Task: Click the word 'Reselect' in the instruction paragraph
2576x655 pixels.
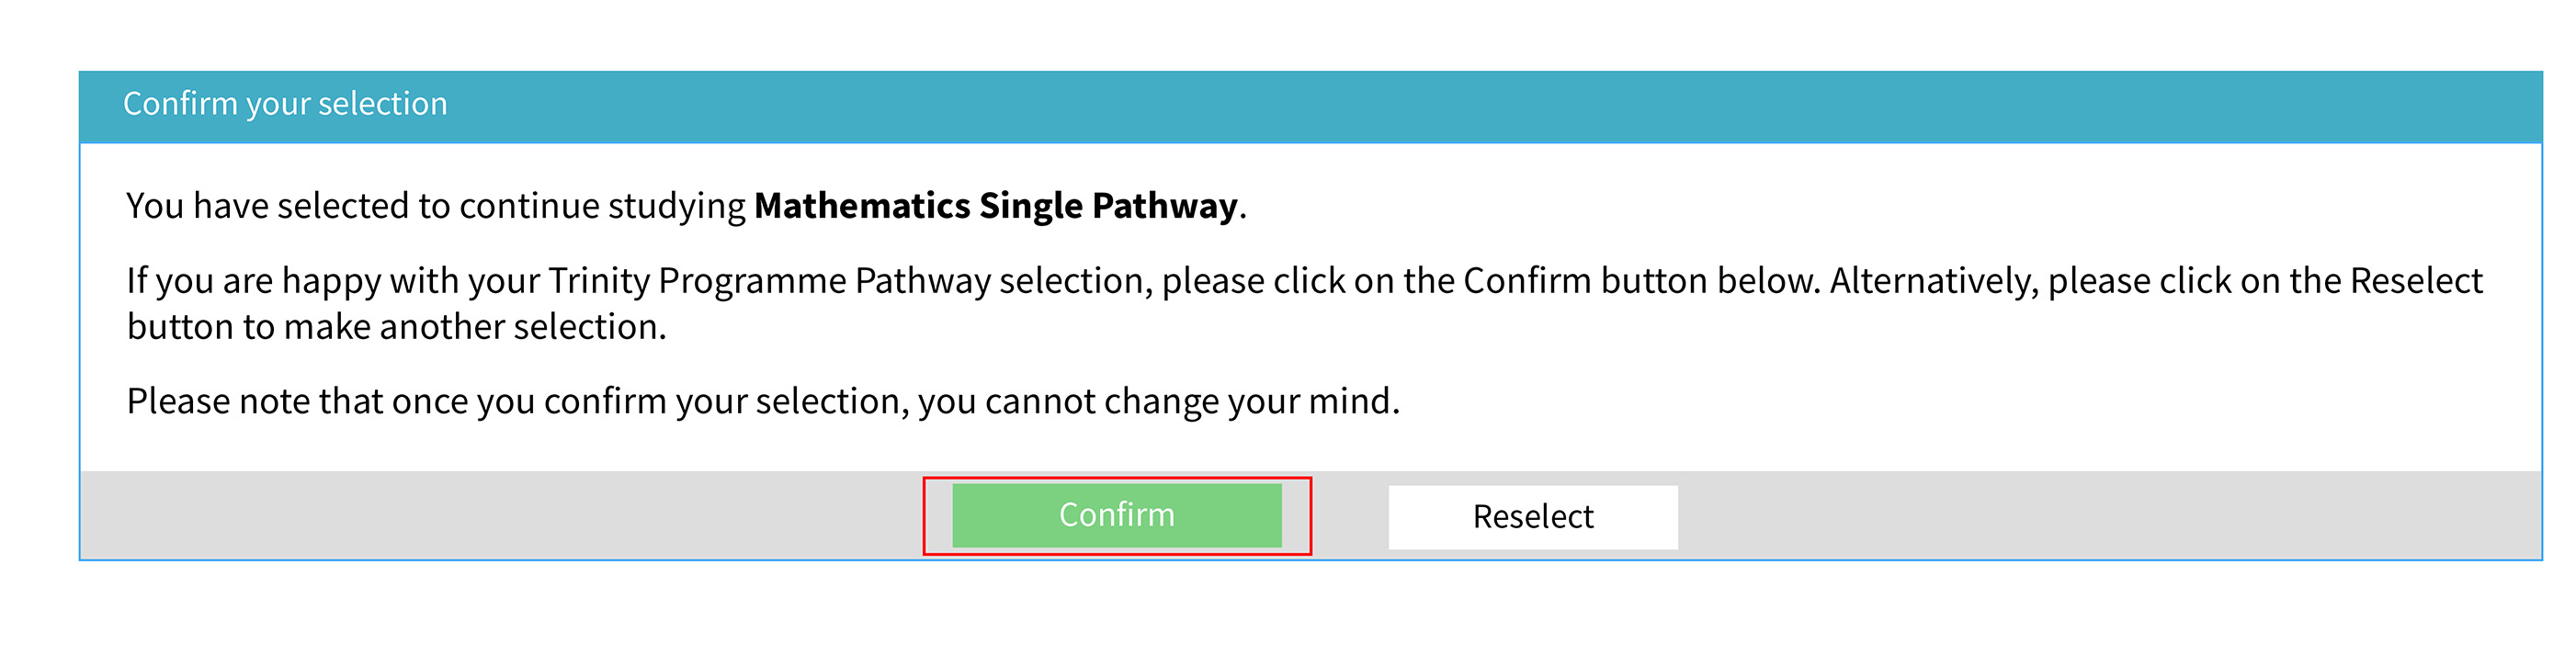Action: point(2416,281)
